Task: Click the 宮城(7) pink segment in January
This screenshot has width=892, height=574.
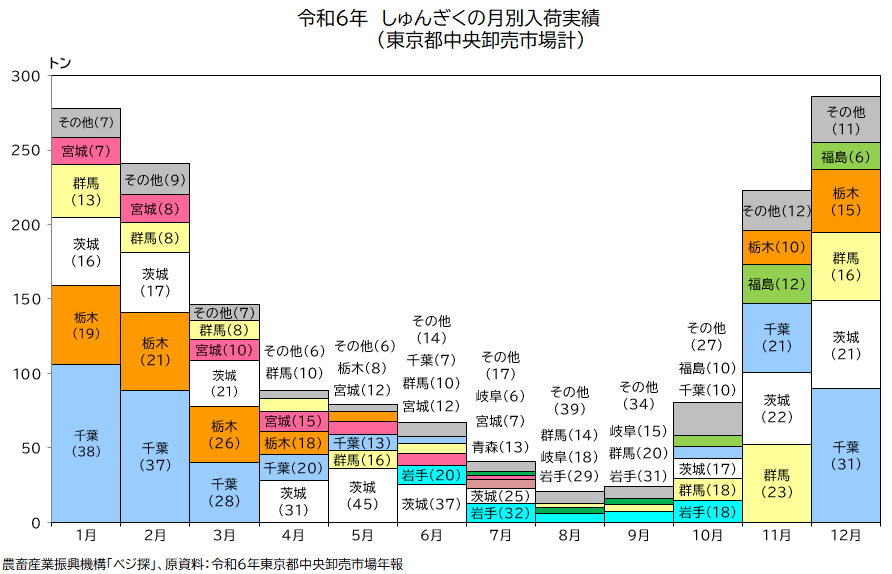Action: 86,151
